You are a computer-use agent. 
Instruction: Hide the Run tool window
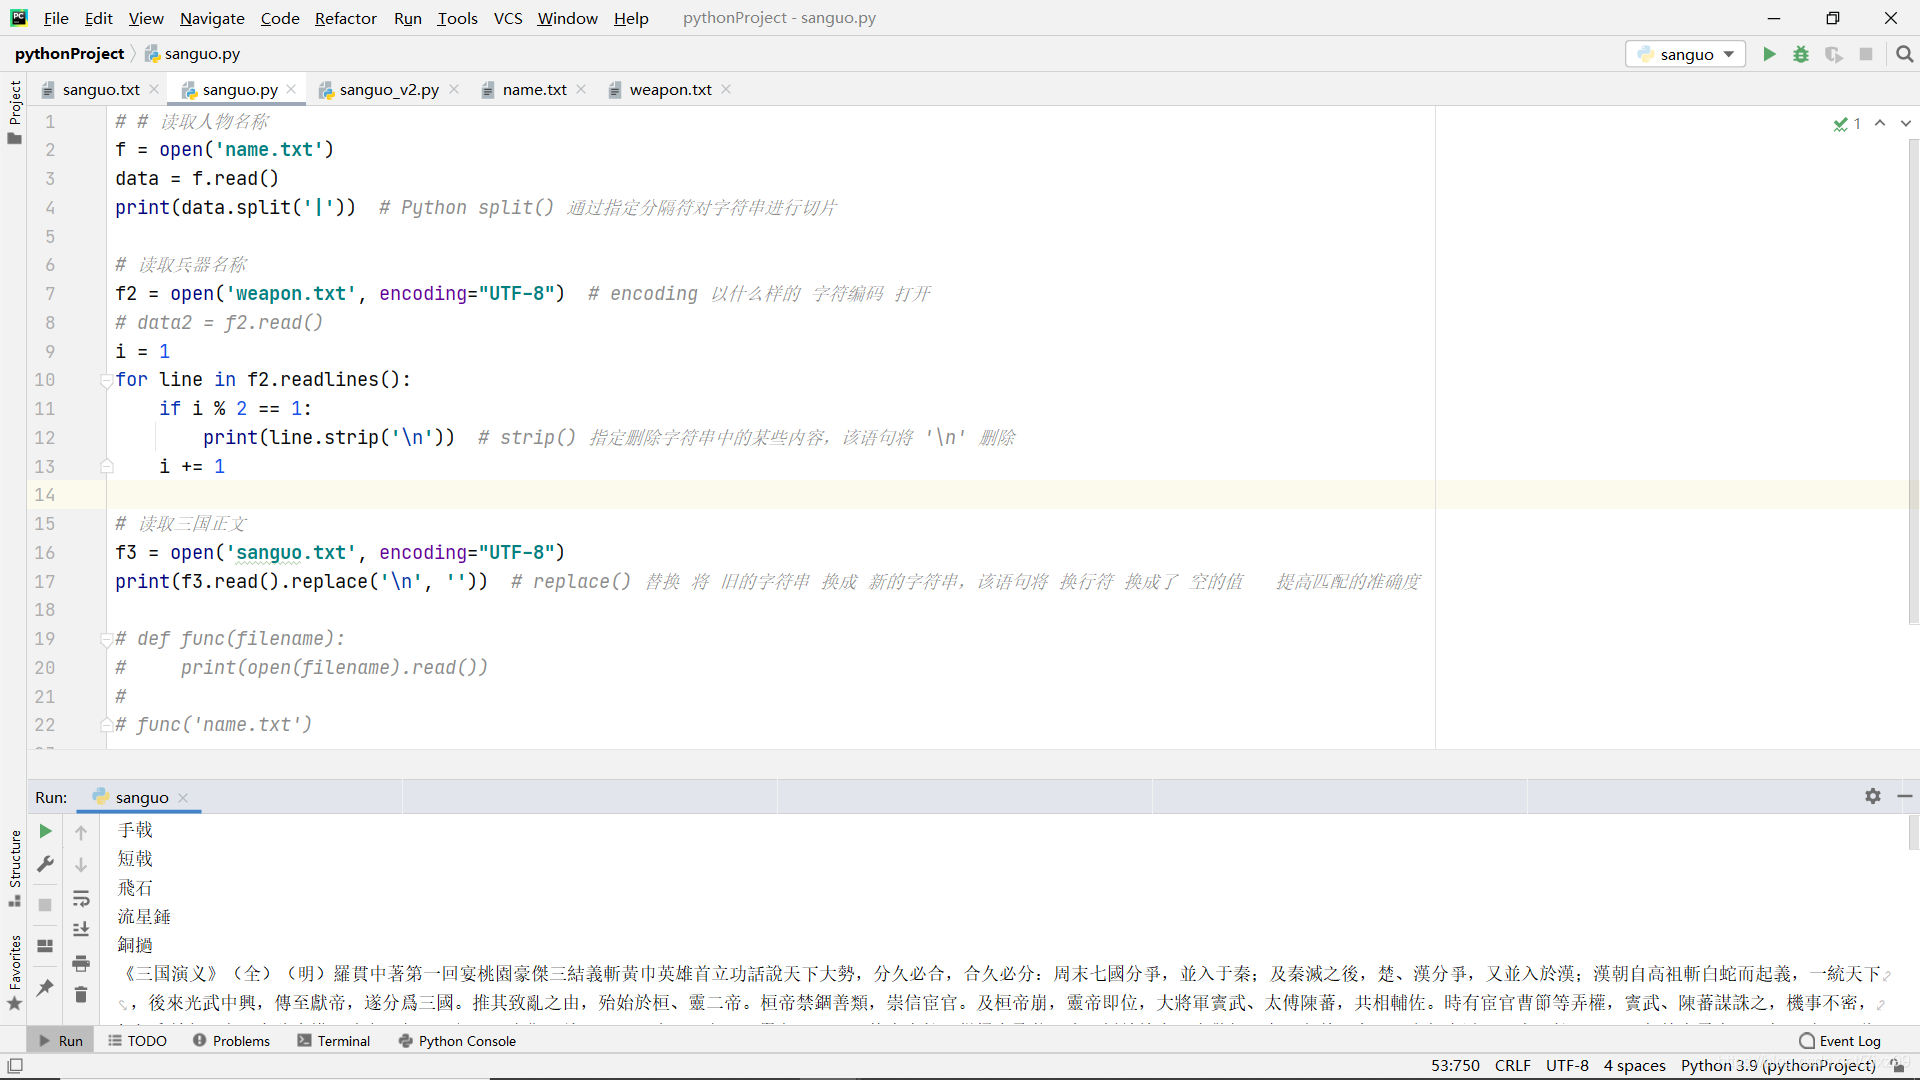click(x=1905, y=796)
